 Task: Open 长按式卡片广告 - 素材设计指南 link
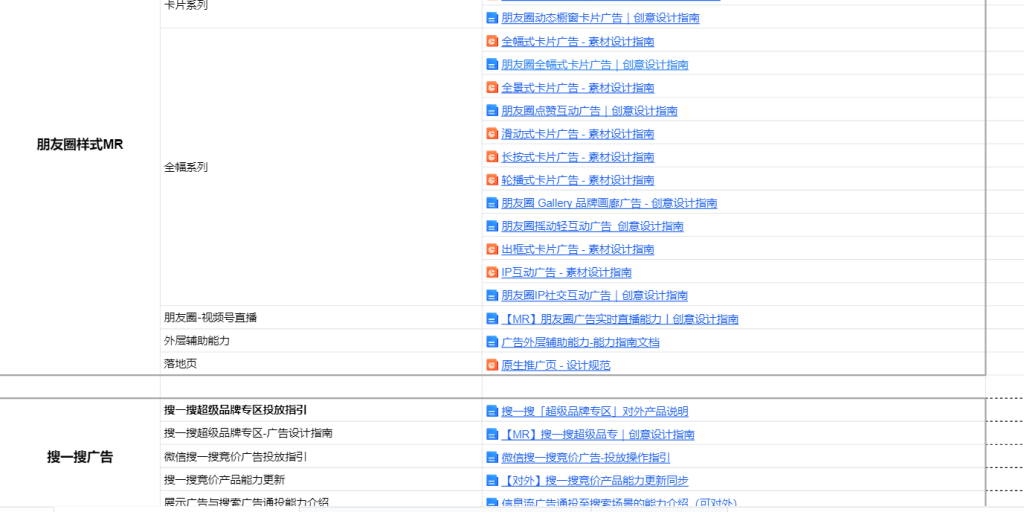[x=577, y=156]
